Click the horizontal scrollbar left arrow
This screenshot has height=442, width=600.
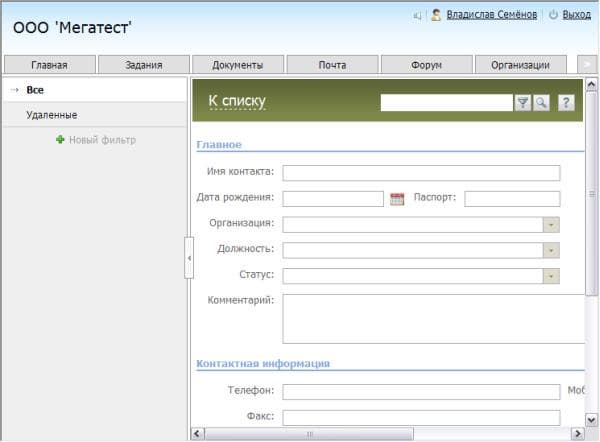coord(197,434)
